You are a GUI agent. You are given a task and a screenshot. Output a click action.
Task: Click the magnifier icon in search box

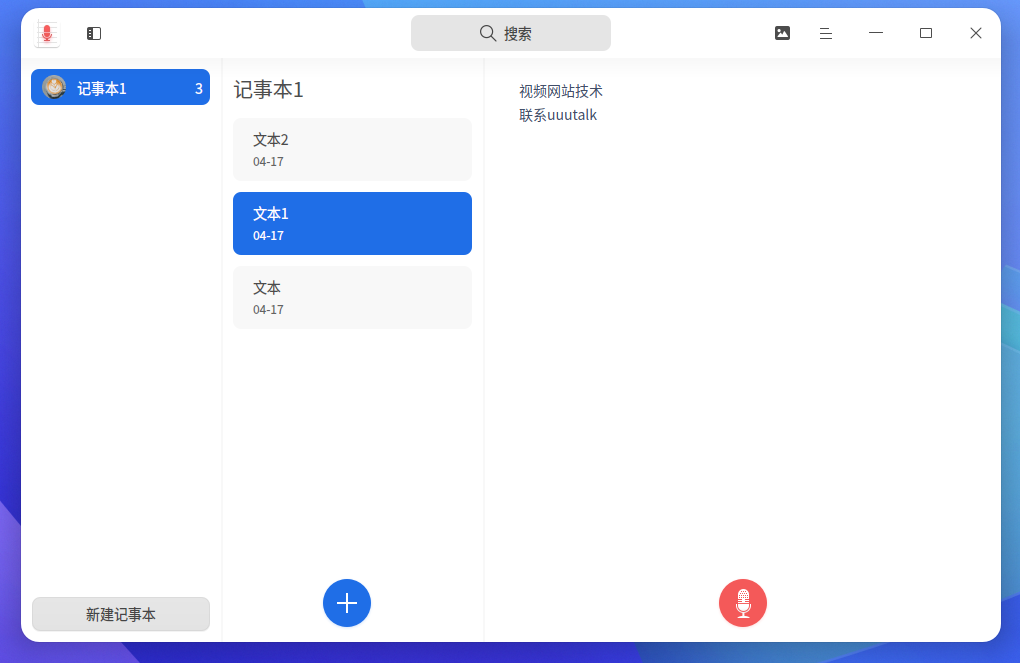coord(488,33)
